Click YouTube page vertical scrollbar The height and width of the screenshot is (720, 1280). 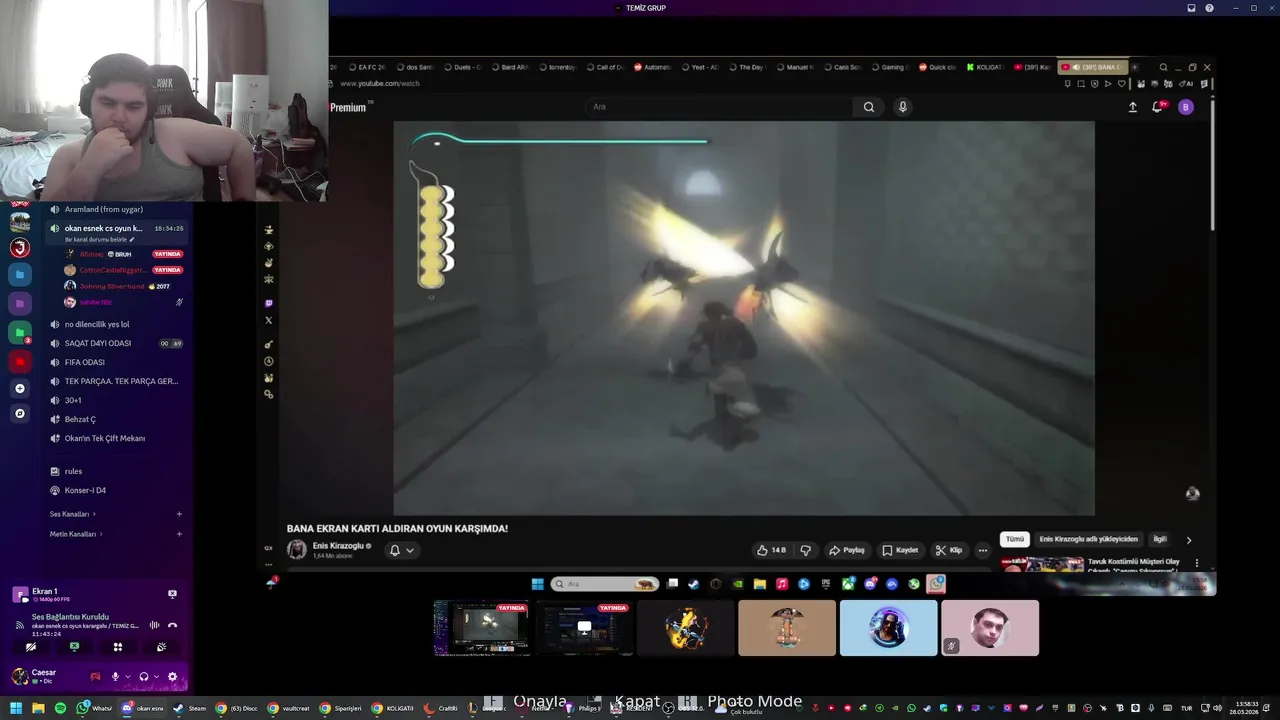click(x=1213, y=165)
